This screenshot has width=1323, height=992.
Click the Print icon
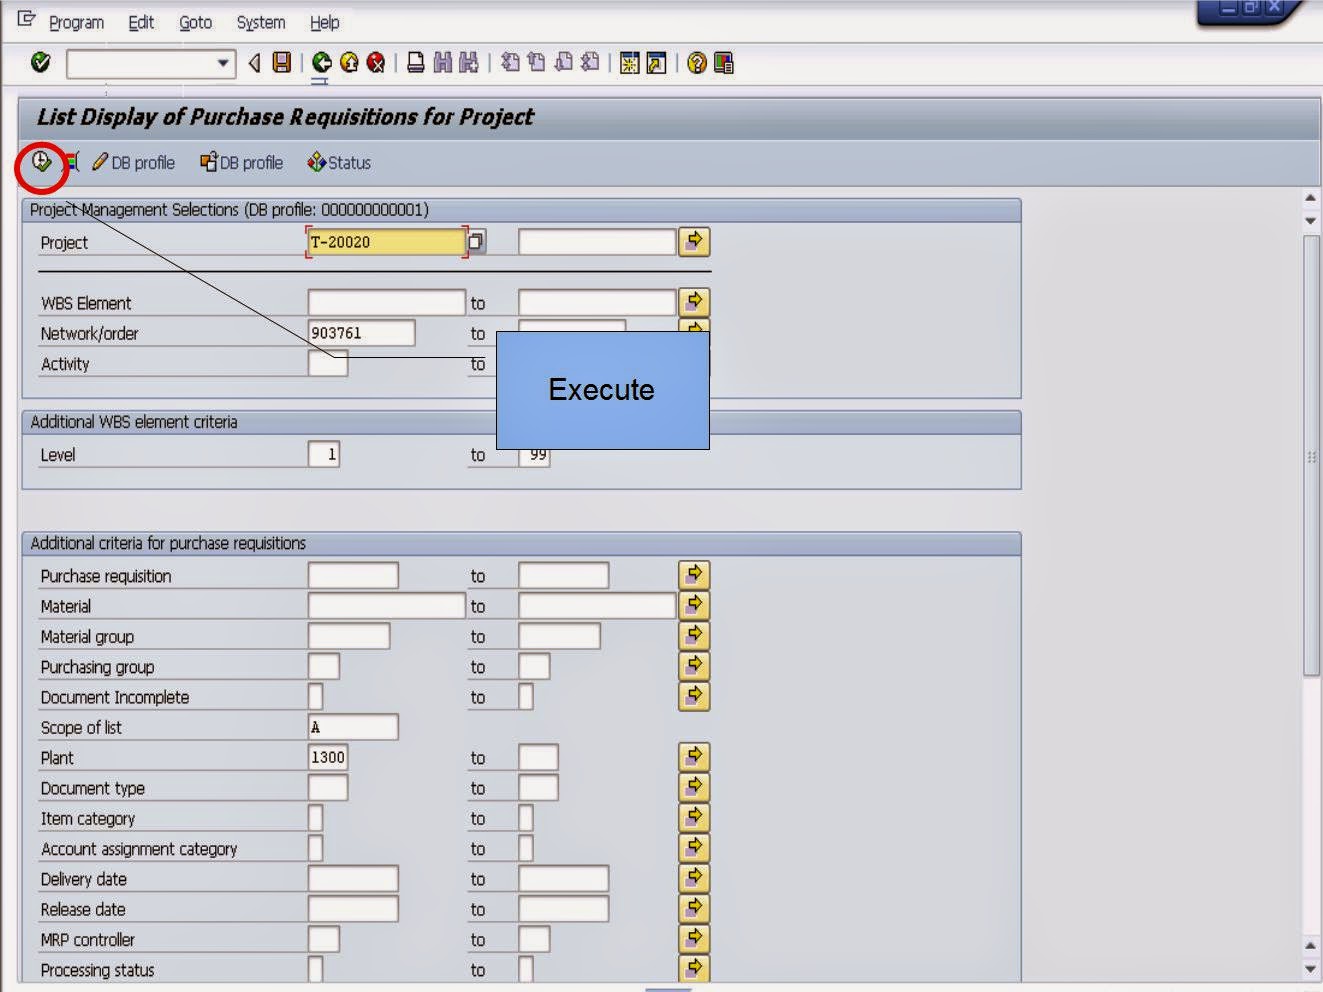click(413, 62)
